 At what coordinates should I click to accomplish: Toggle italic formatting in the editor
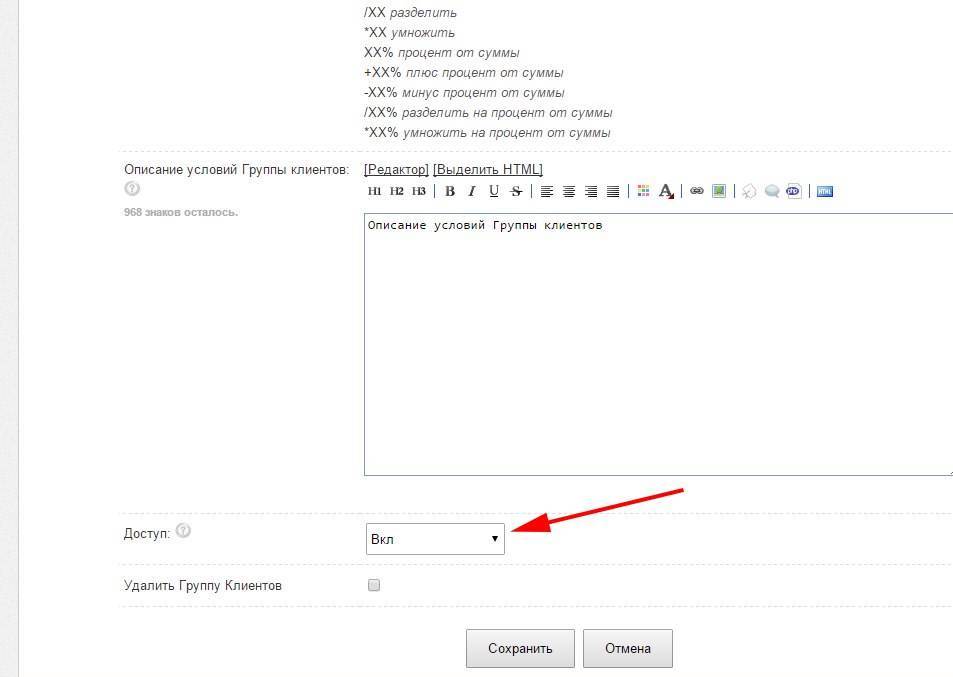[x=472, y=191]
